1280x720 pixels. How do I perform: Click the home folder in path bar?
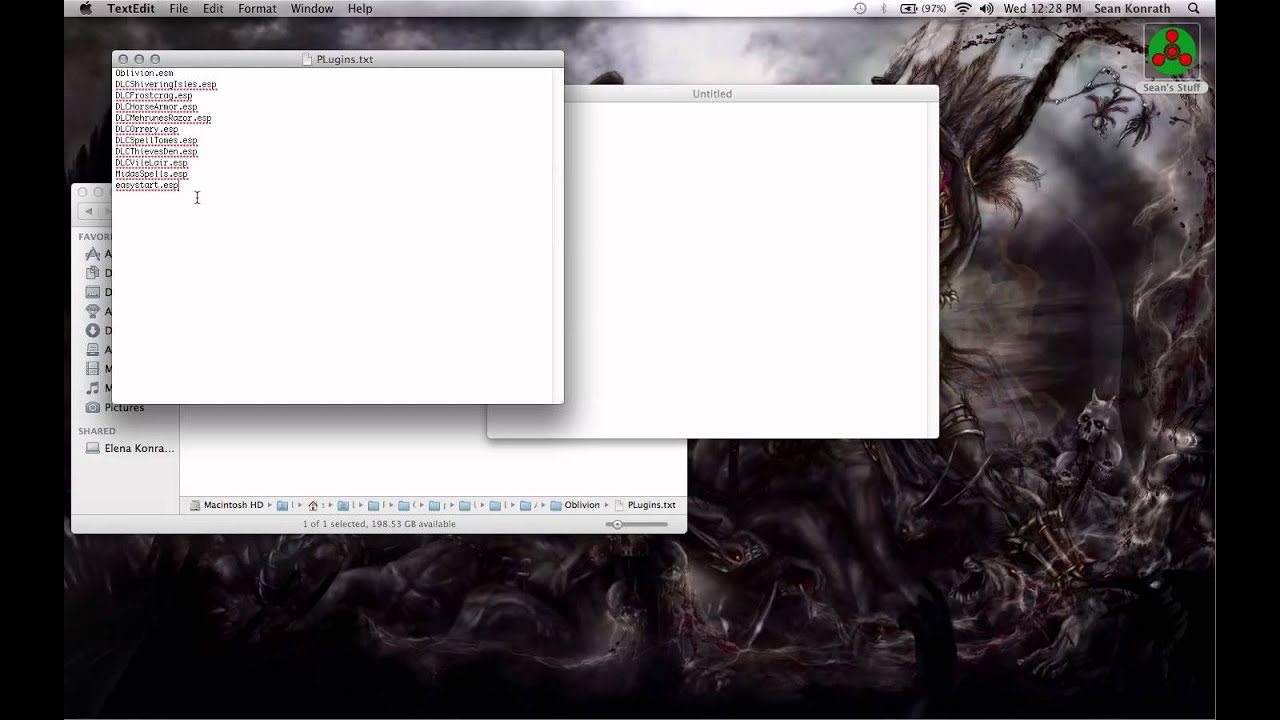tap(313, 505)
